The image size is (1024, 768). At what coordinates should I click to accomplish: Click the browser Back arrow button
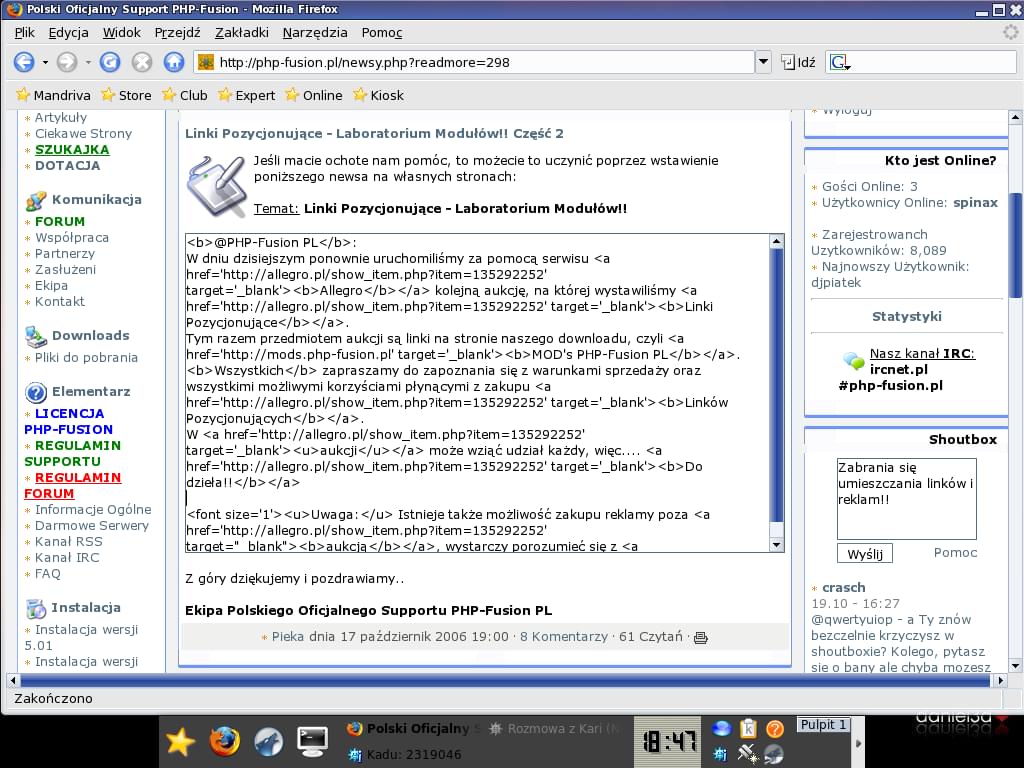pyautogui.click(x=24, y=62)
